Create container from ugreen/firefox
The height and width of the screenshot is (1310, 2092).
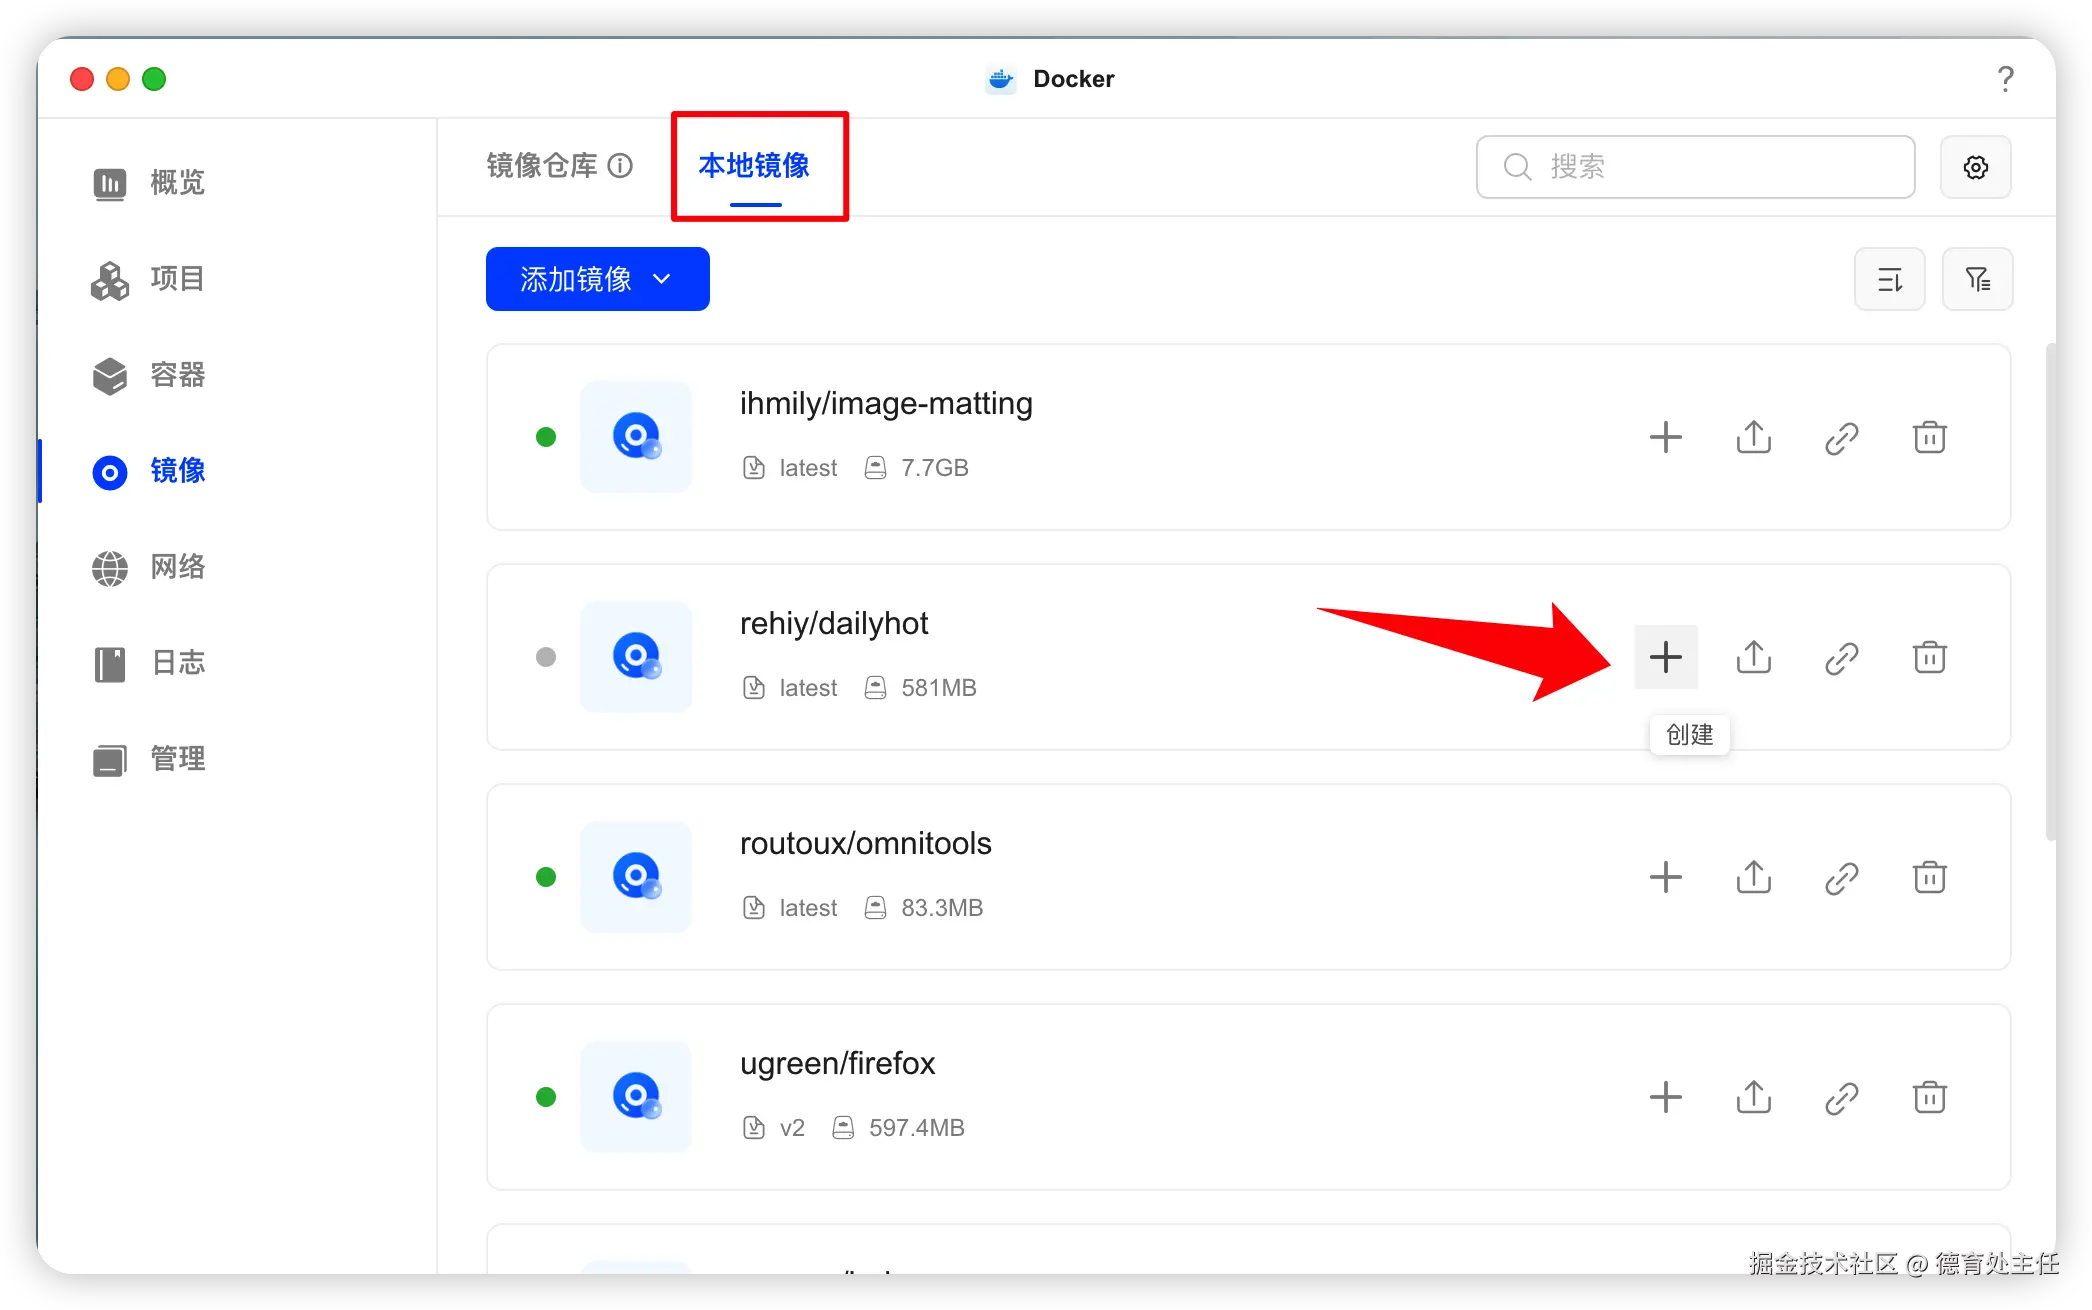[1666, 1097]
